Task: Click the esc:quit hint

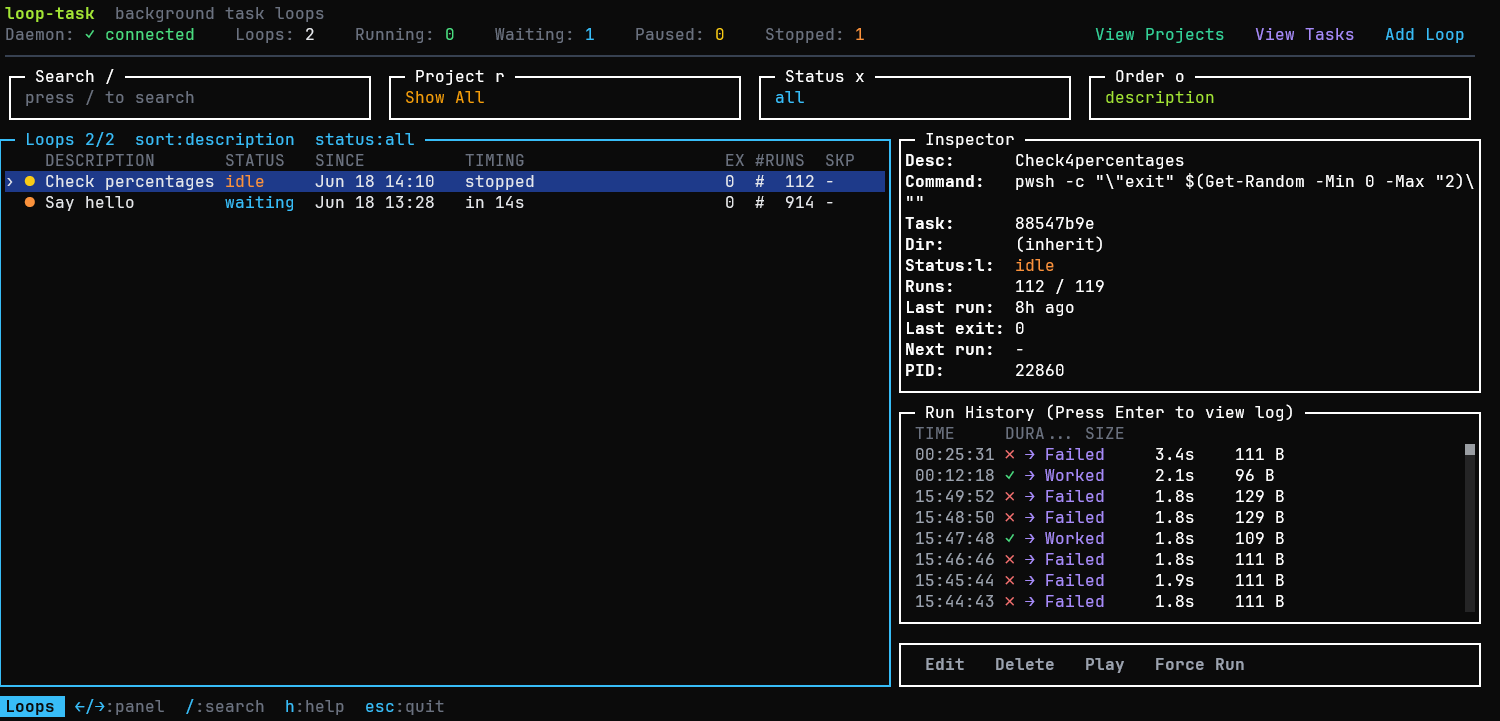Action: coord(405,706)
